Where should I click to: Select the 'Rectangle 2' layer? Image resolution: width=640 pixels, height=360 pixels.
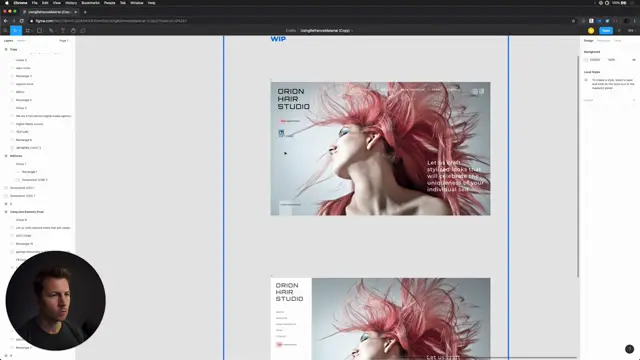point(24,76)
